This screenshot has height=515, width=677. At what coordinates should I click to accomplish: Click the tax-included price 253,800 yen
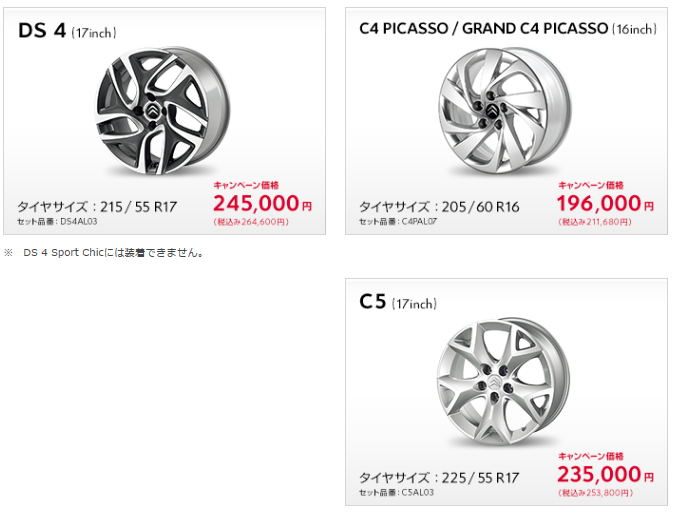[595, 493]
